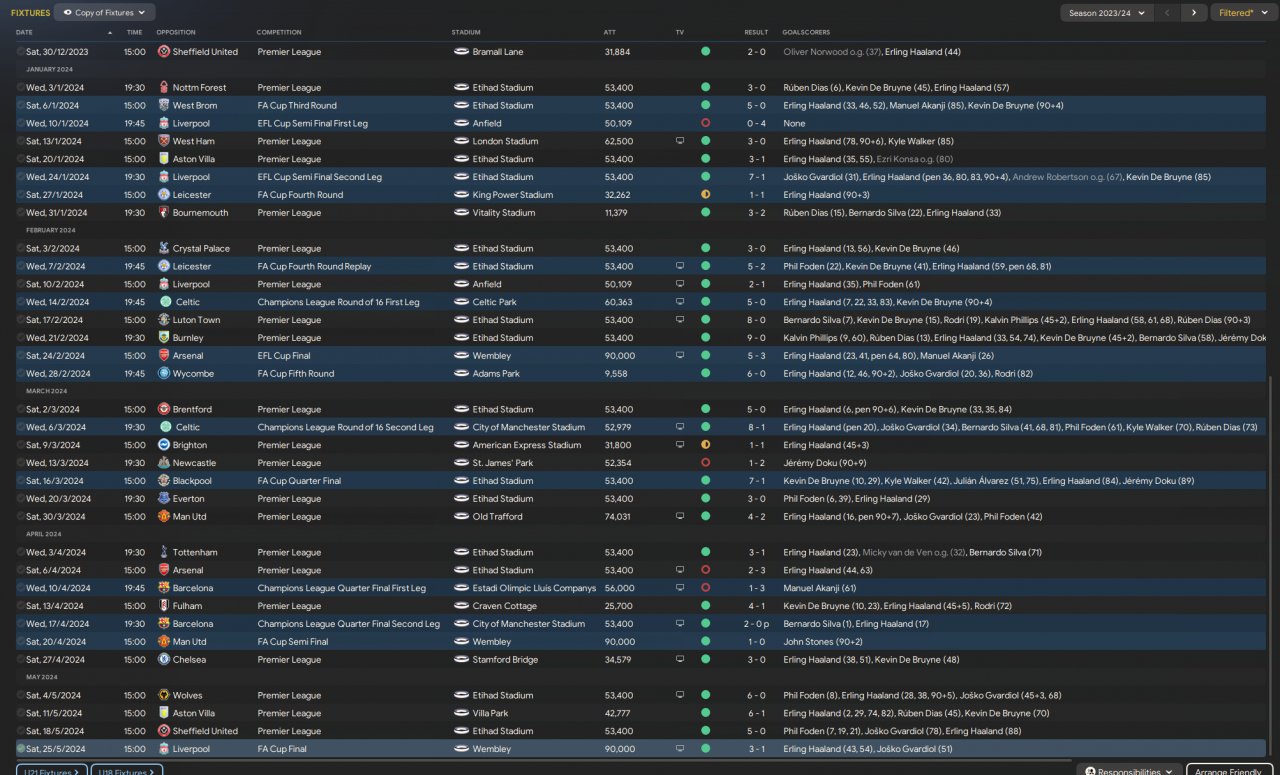Go to the next season arrow
The width and height of the screenshot is (1280, 775).
tap(1193, 13)
